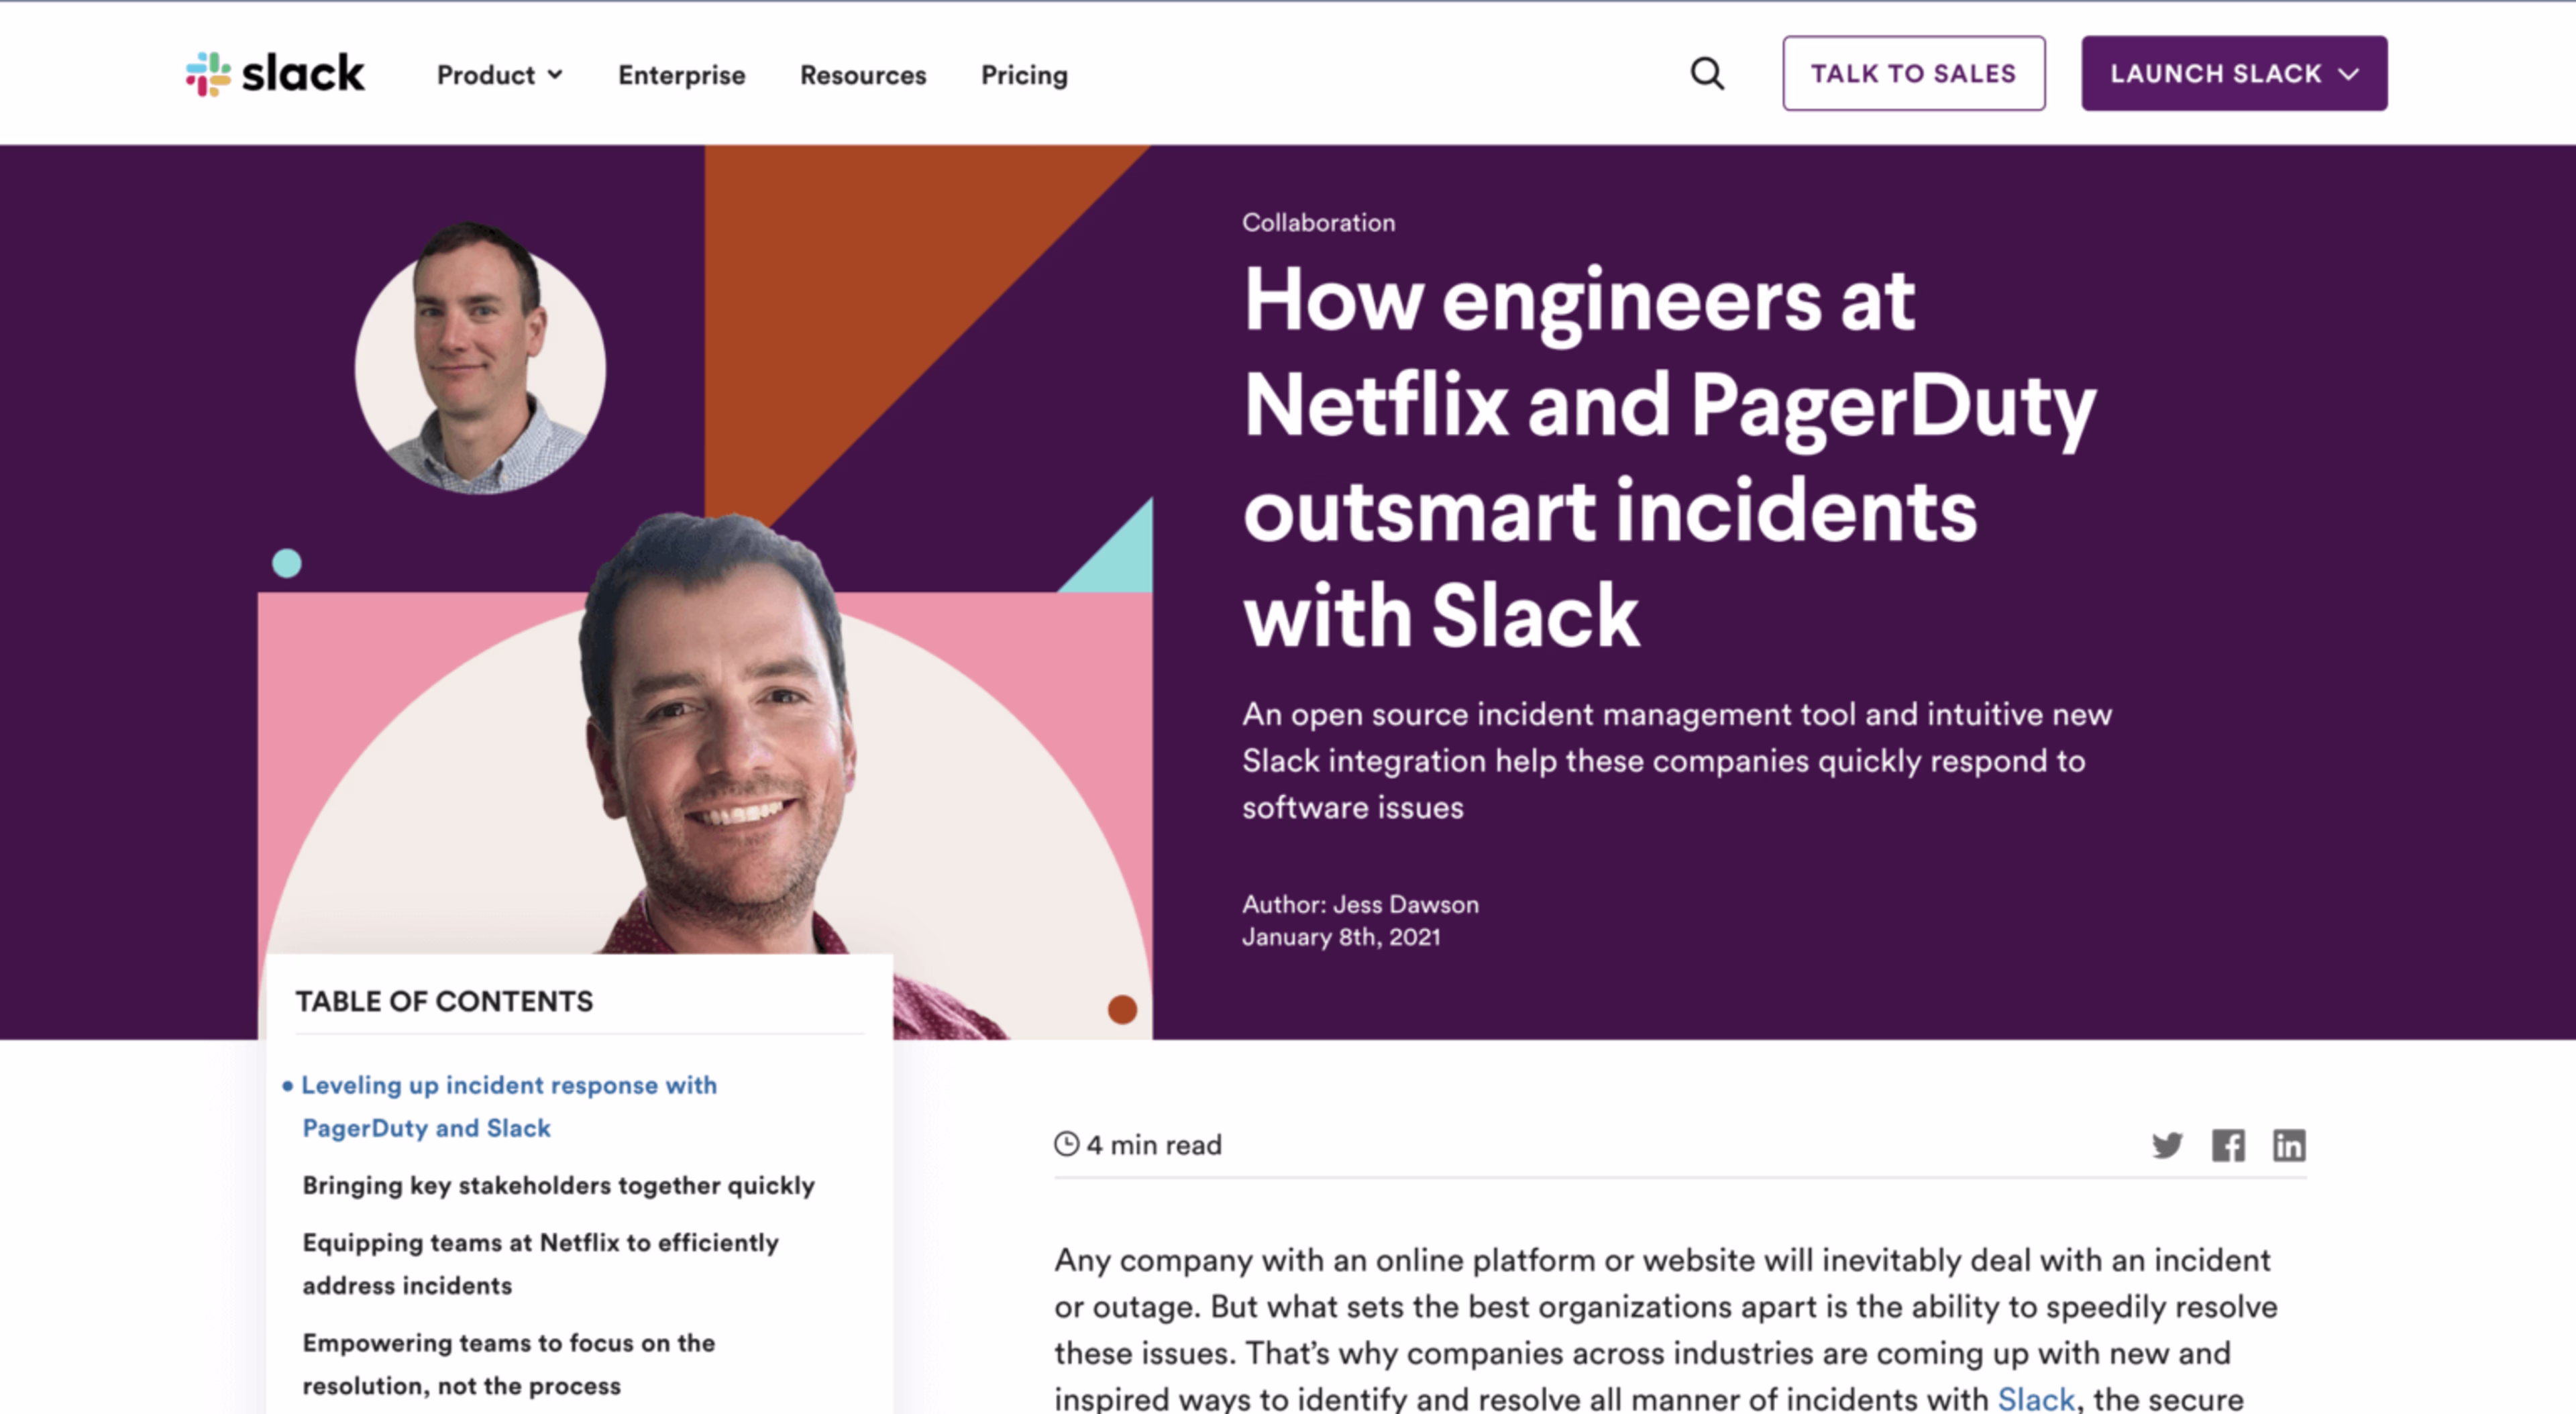Expand the Product menu
This screenshot has width=2576, height=1414.
click(x=499, y=75)
